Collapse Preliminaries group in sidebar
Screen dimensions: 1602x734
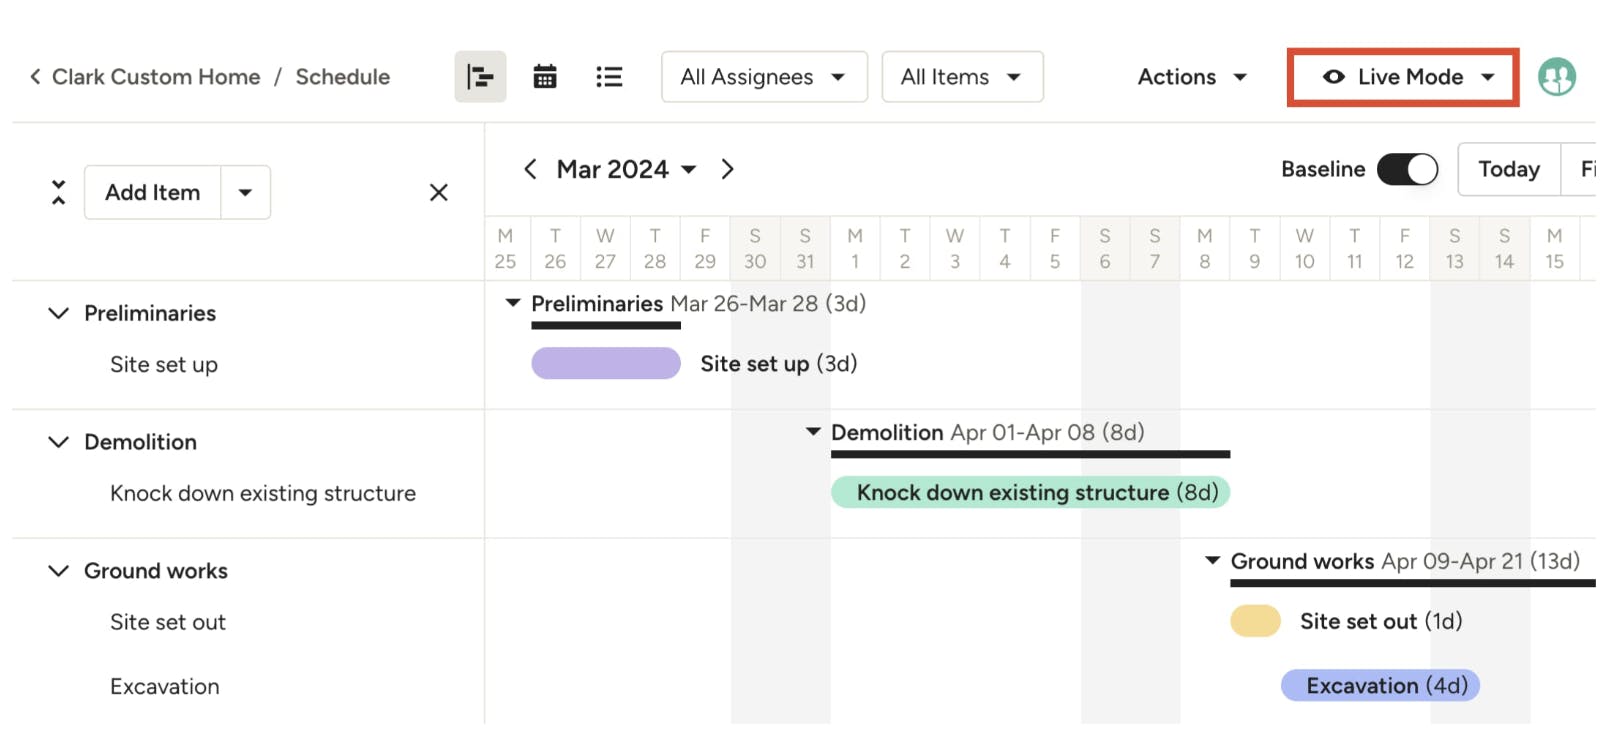coord(59,313)
